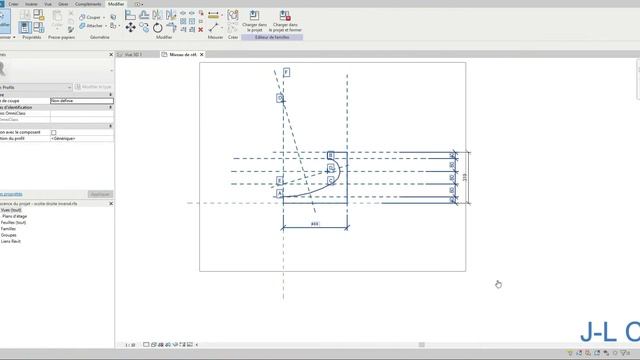Activate the Copy tool beside Move
Image resolution: width=640 pixels, height=360 pixels.
[x=144, y=27]
